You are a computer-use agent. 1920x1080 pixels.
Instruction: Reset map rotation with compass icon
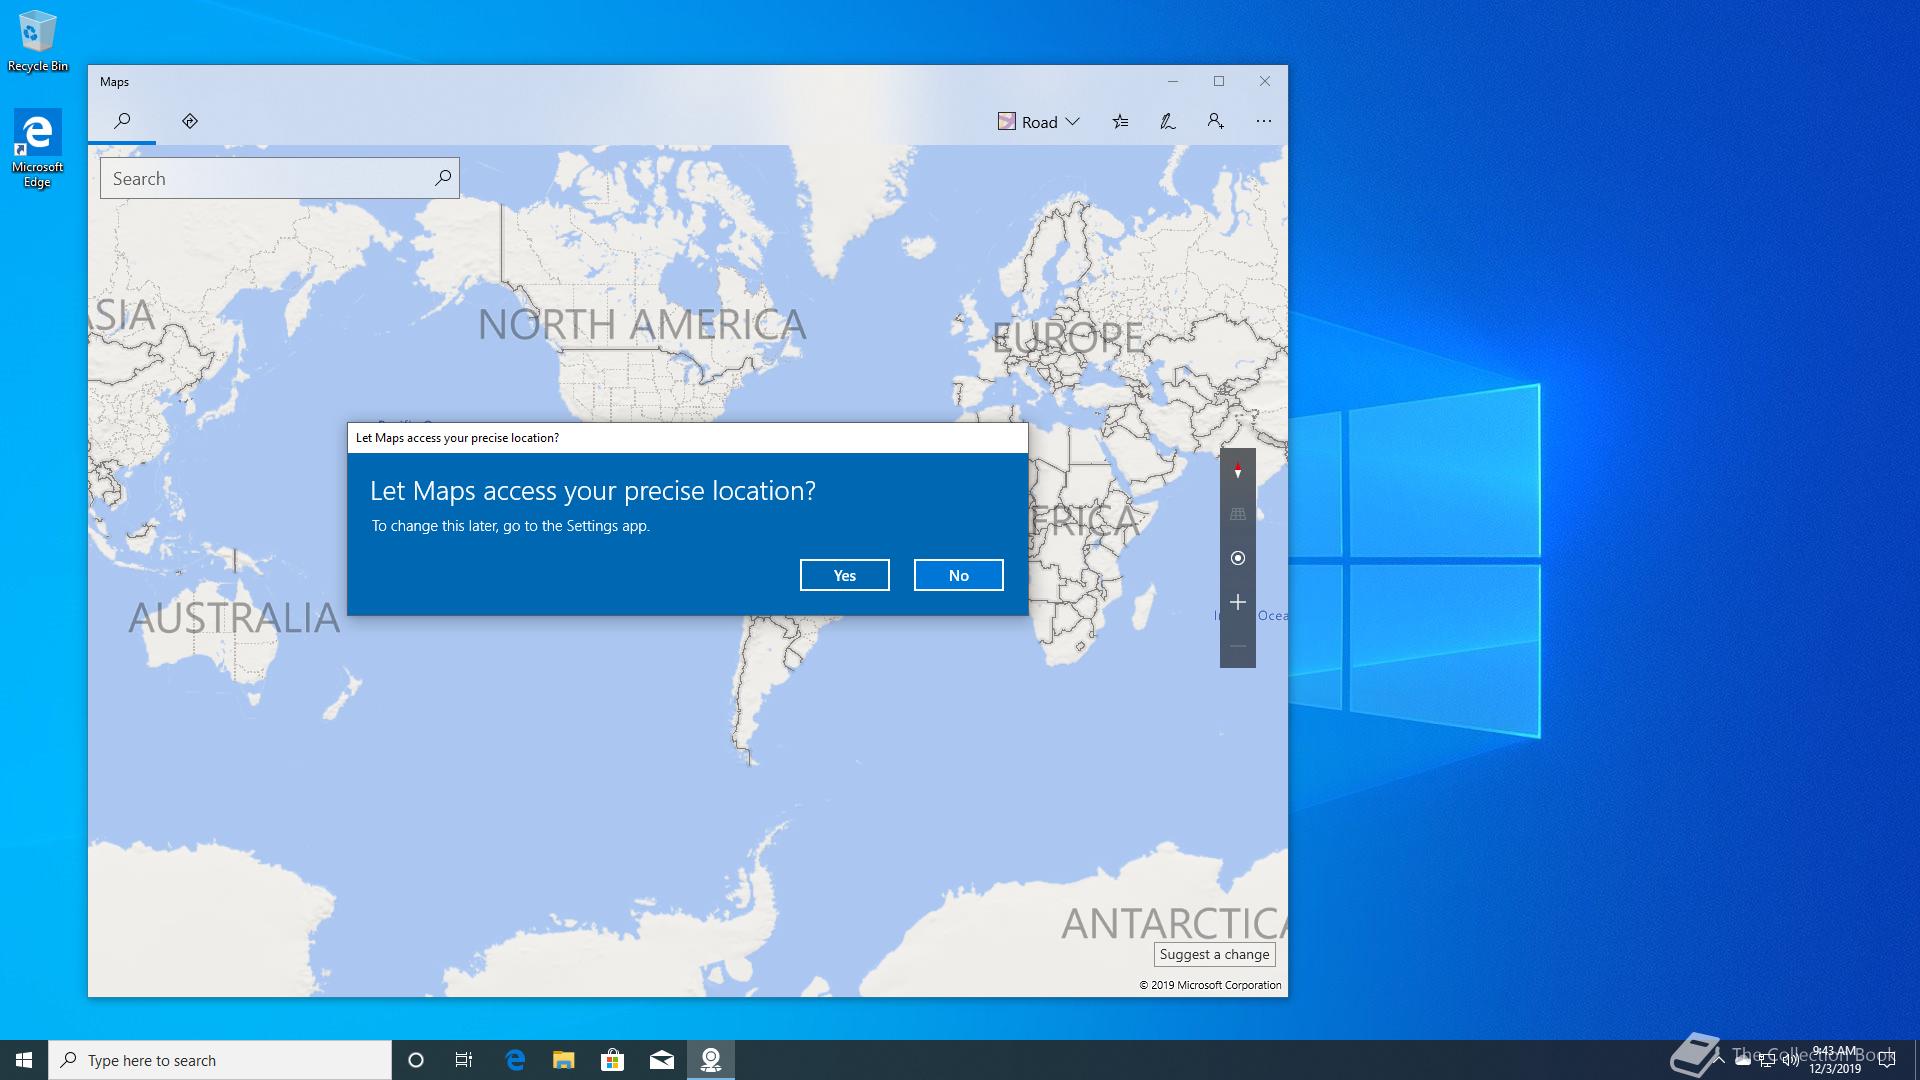coord(1237,470)
